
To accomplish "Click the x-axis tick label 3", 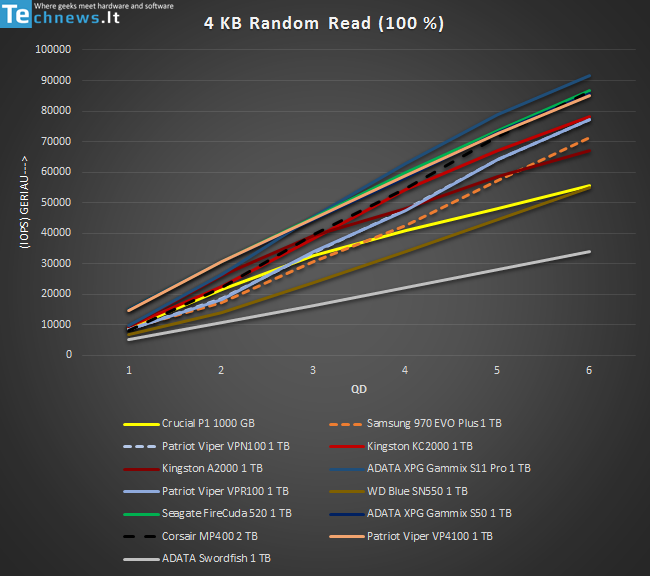I will (313, 370).
